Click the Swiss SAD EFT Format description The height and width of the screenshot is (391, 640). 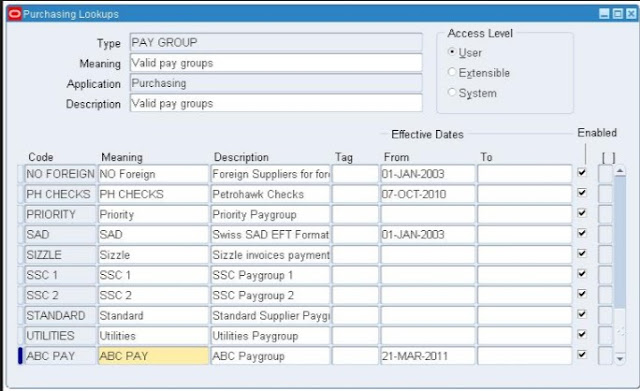pyautogui.click(x=270, y=235)
